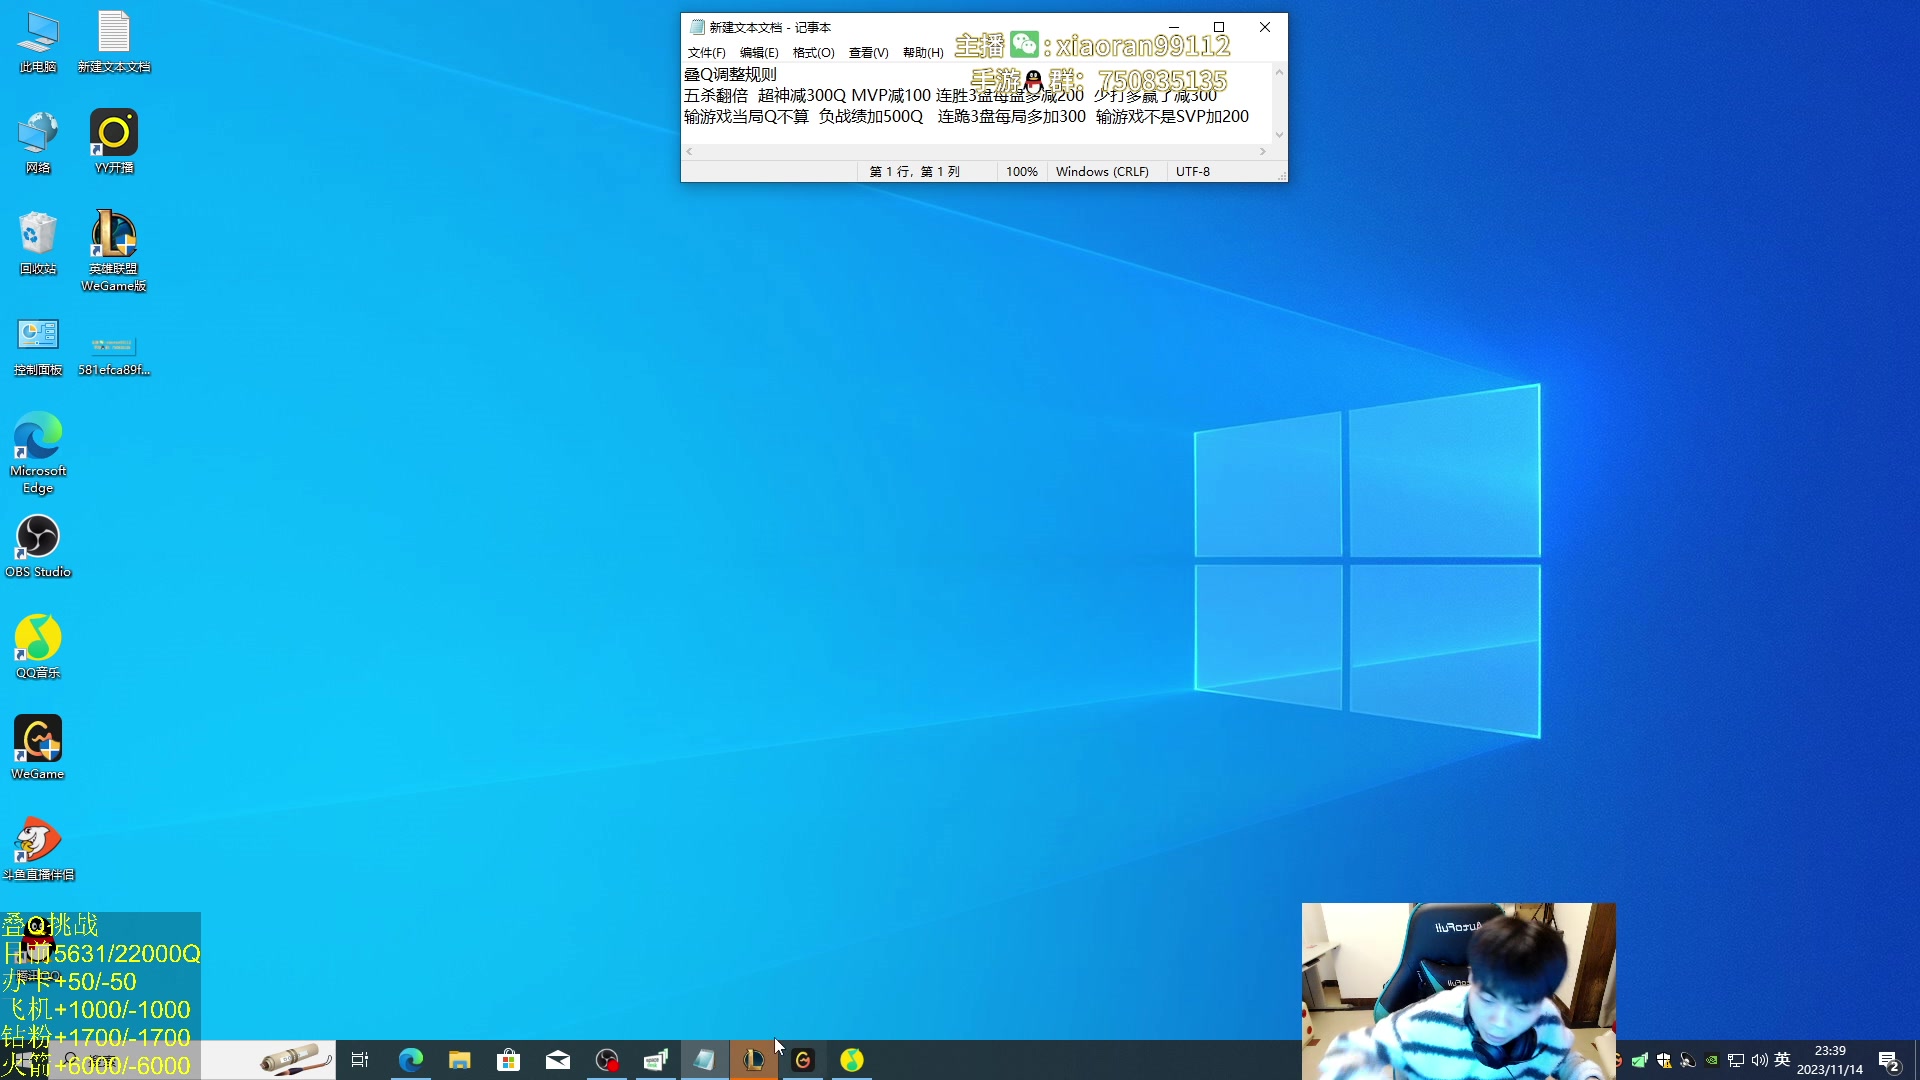Select the WeGame desktop shortcut
Image resolution: width=1920 pixels, height=1080 pixels.
38,748
